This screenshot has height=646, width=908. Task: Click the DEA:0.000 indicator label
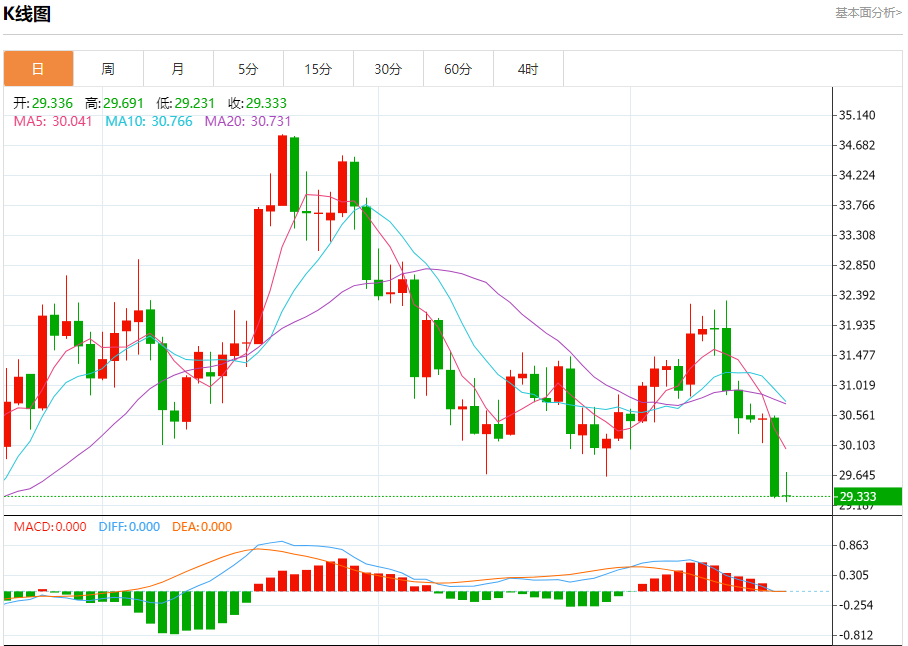(x=202, y=527)
